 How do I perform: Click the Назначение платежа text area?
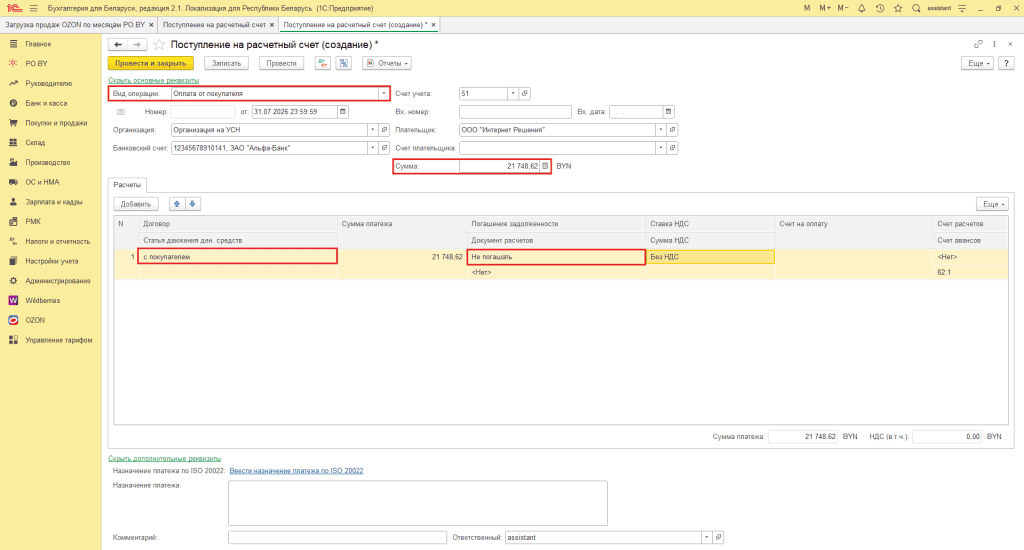tap(418, 503)
